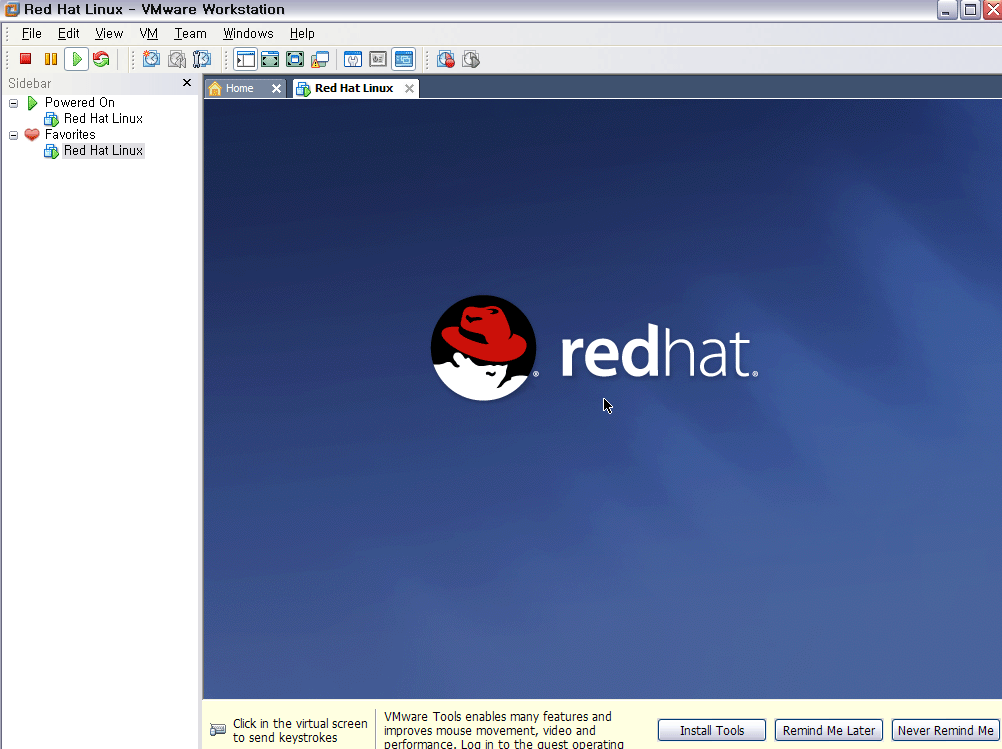The width and height of the screenshot is (1002, 749).
Task: Close the Sidebar panel
Action: [187, 82]
